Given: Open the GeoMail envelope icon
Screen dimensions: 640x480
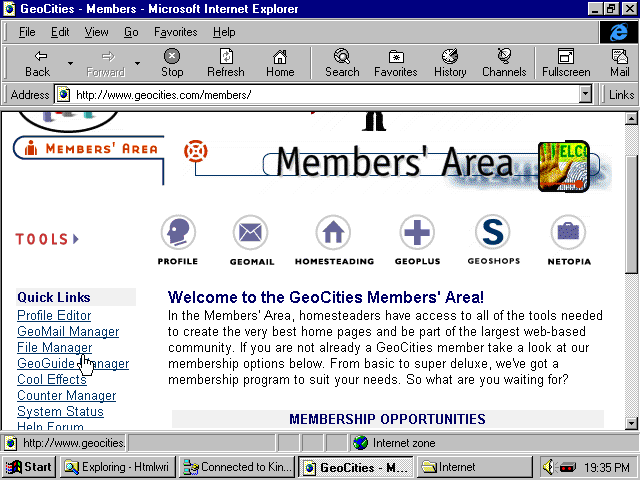Looking at the screenshot, I should [251, 232].
